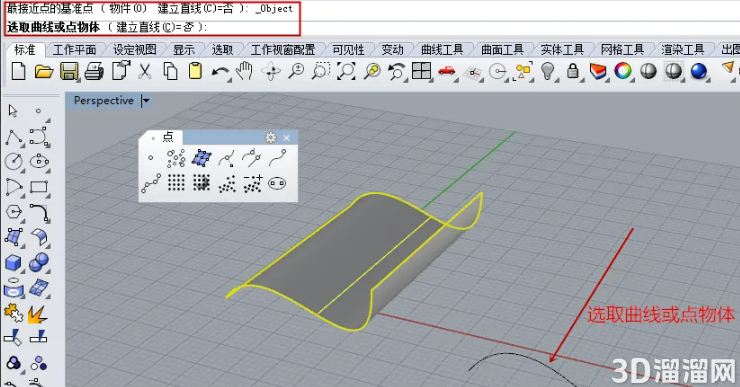Image resolution: width=740 pixels, height=387 pixels.
Task: Open a file with folder icon
Action: pyautogui.click(x=44, y=72)
